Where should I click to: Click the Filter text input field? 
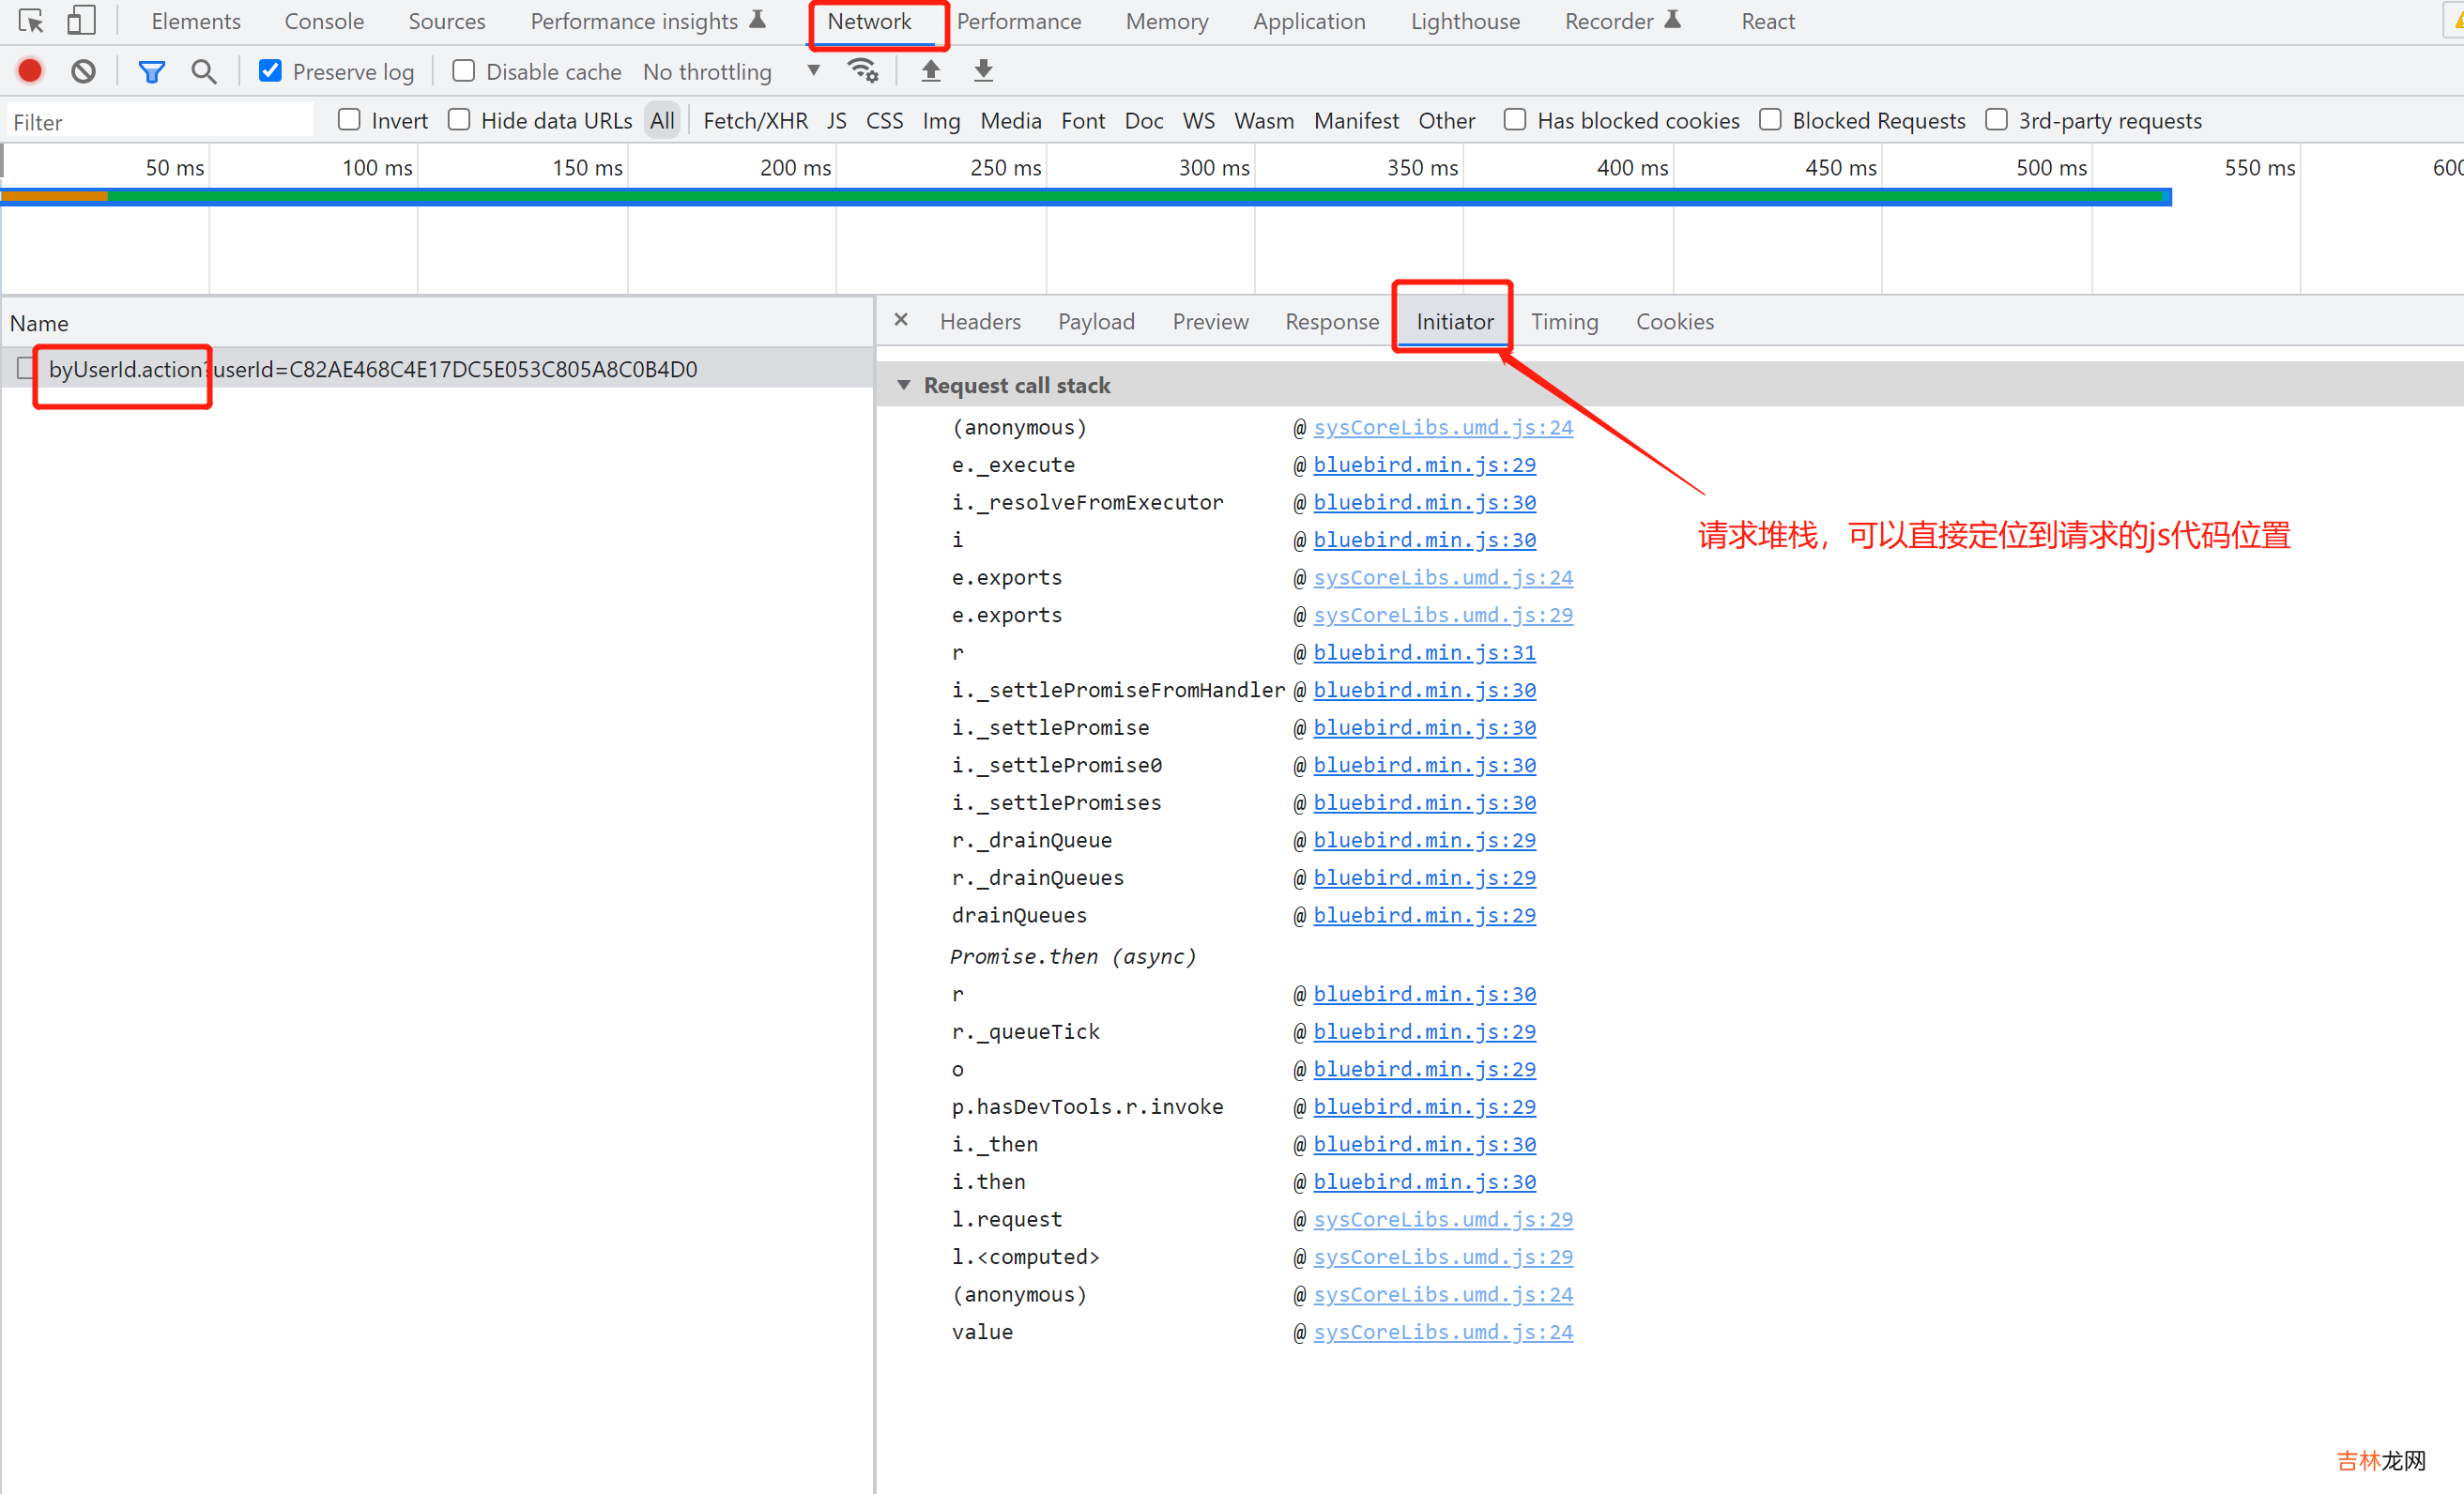160,122
